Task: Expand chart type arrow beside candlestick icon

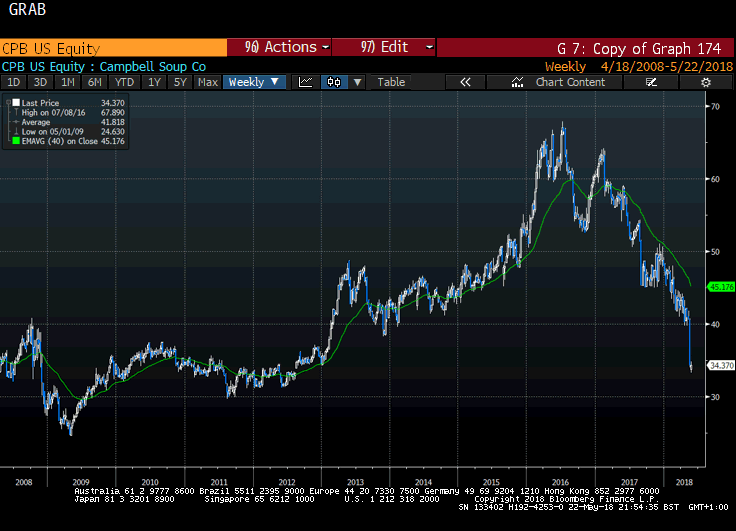Action: [x=357, y=82]
